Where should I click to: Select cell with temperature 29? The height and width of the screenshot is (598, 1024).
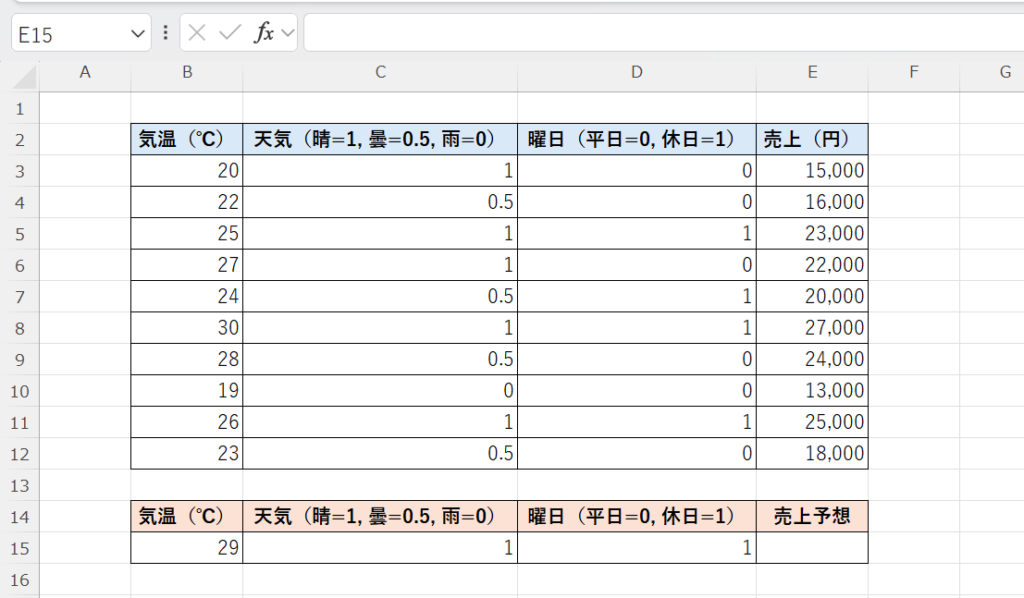point(186,548)
